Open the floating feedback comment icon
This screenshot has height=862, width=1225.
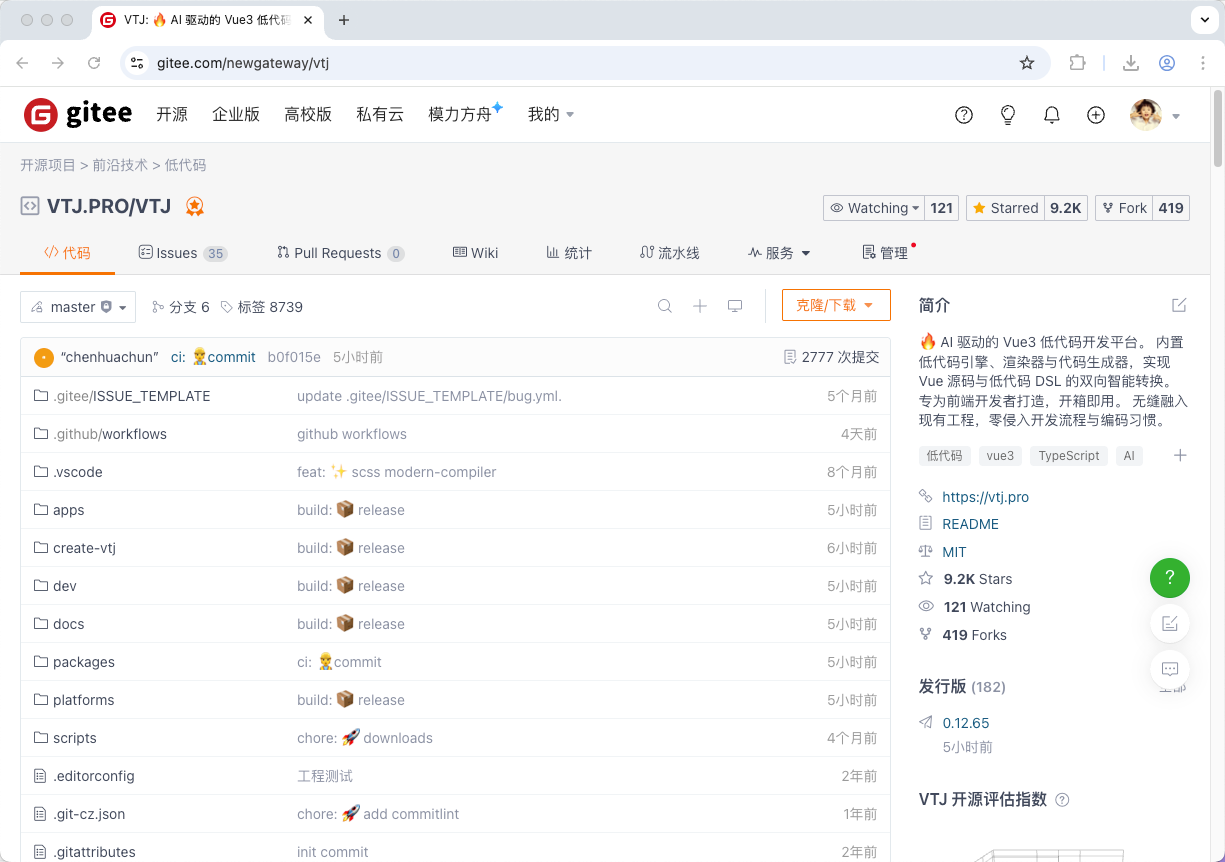click(x=1170, y=669)
